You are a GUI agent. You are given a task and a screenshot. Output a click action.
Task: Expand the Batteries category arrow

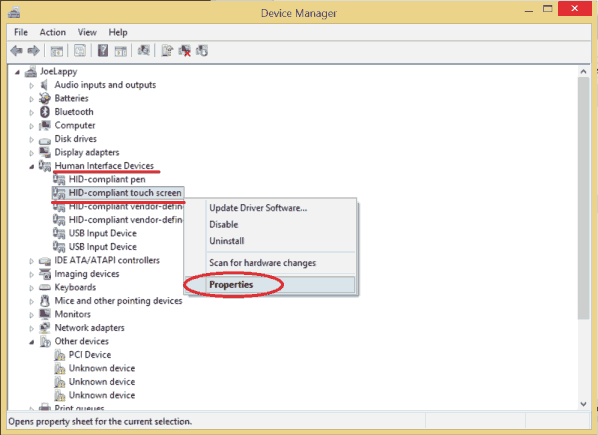point(31,99)
